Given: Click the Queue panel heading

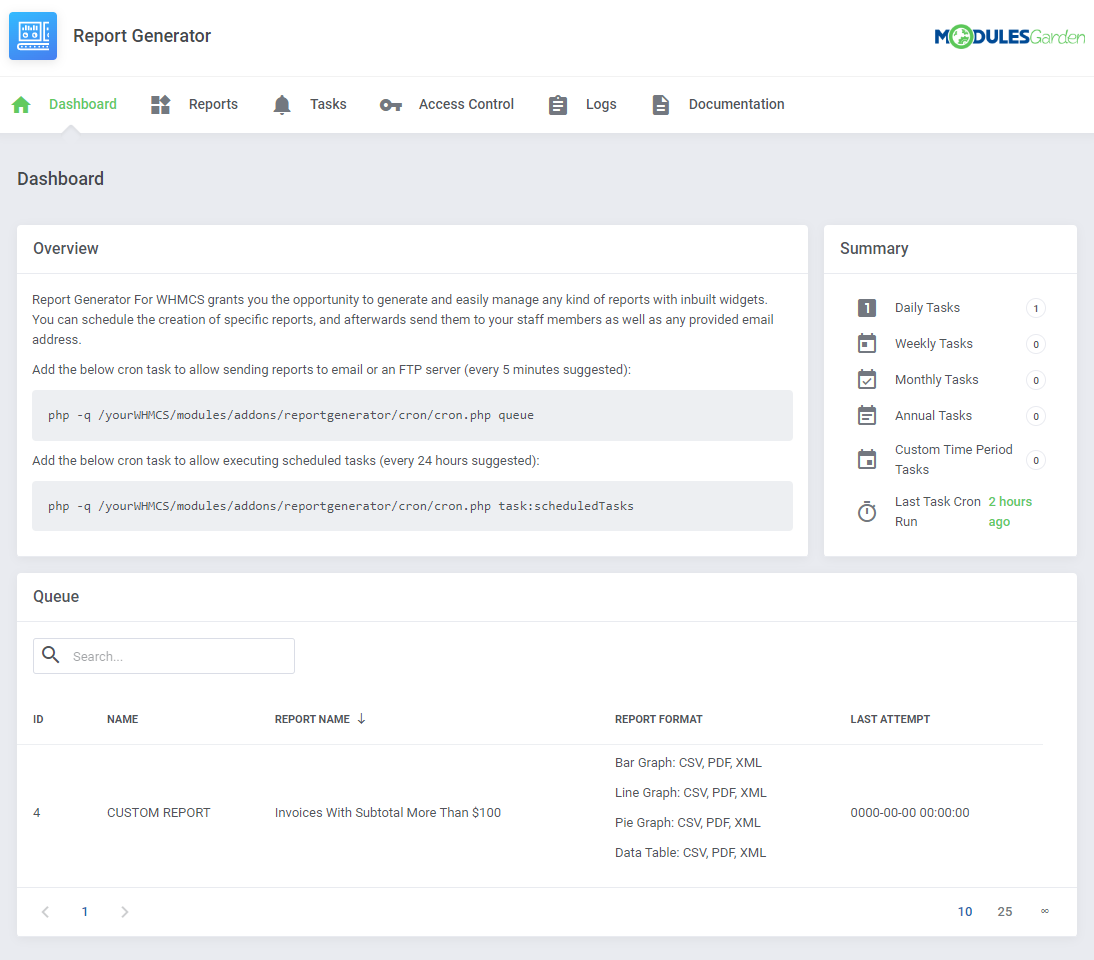Looking at the screenshot, I should pos(56,597).
